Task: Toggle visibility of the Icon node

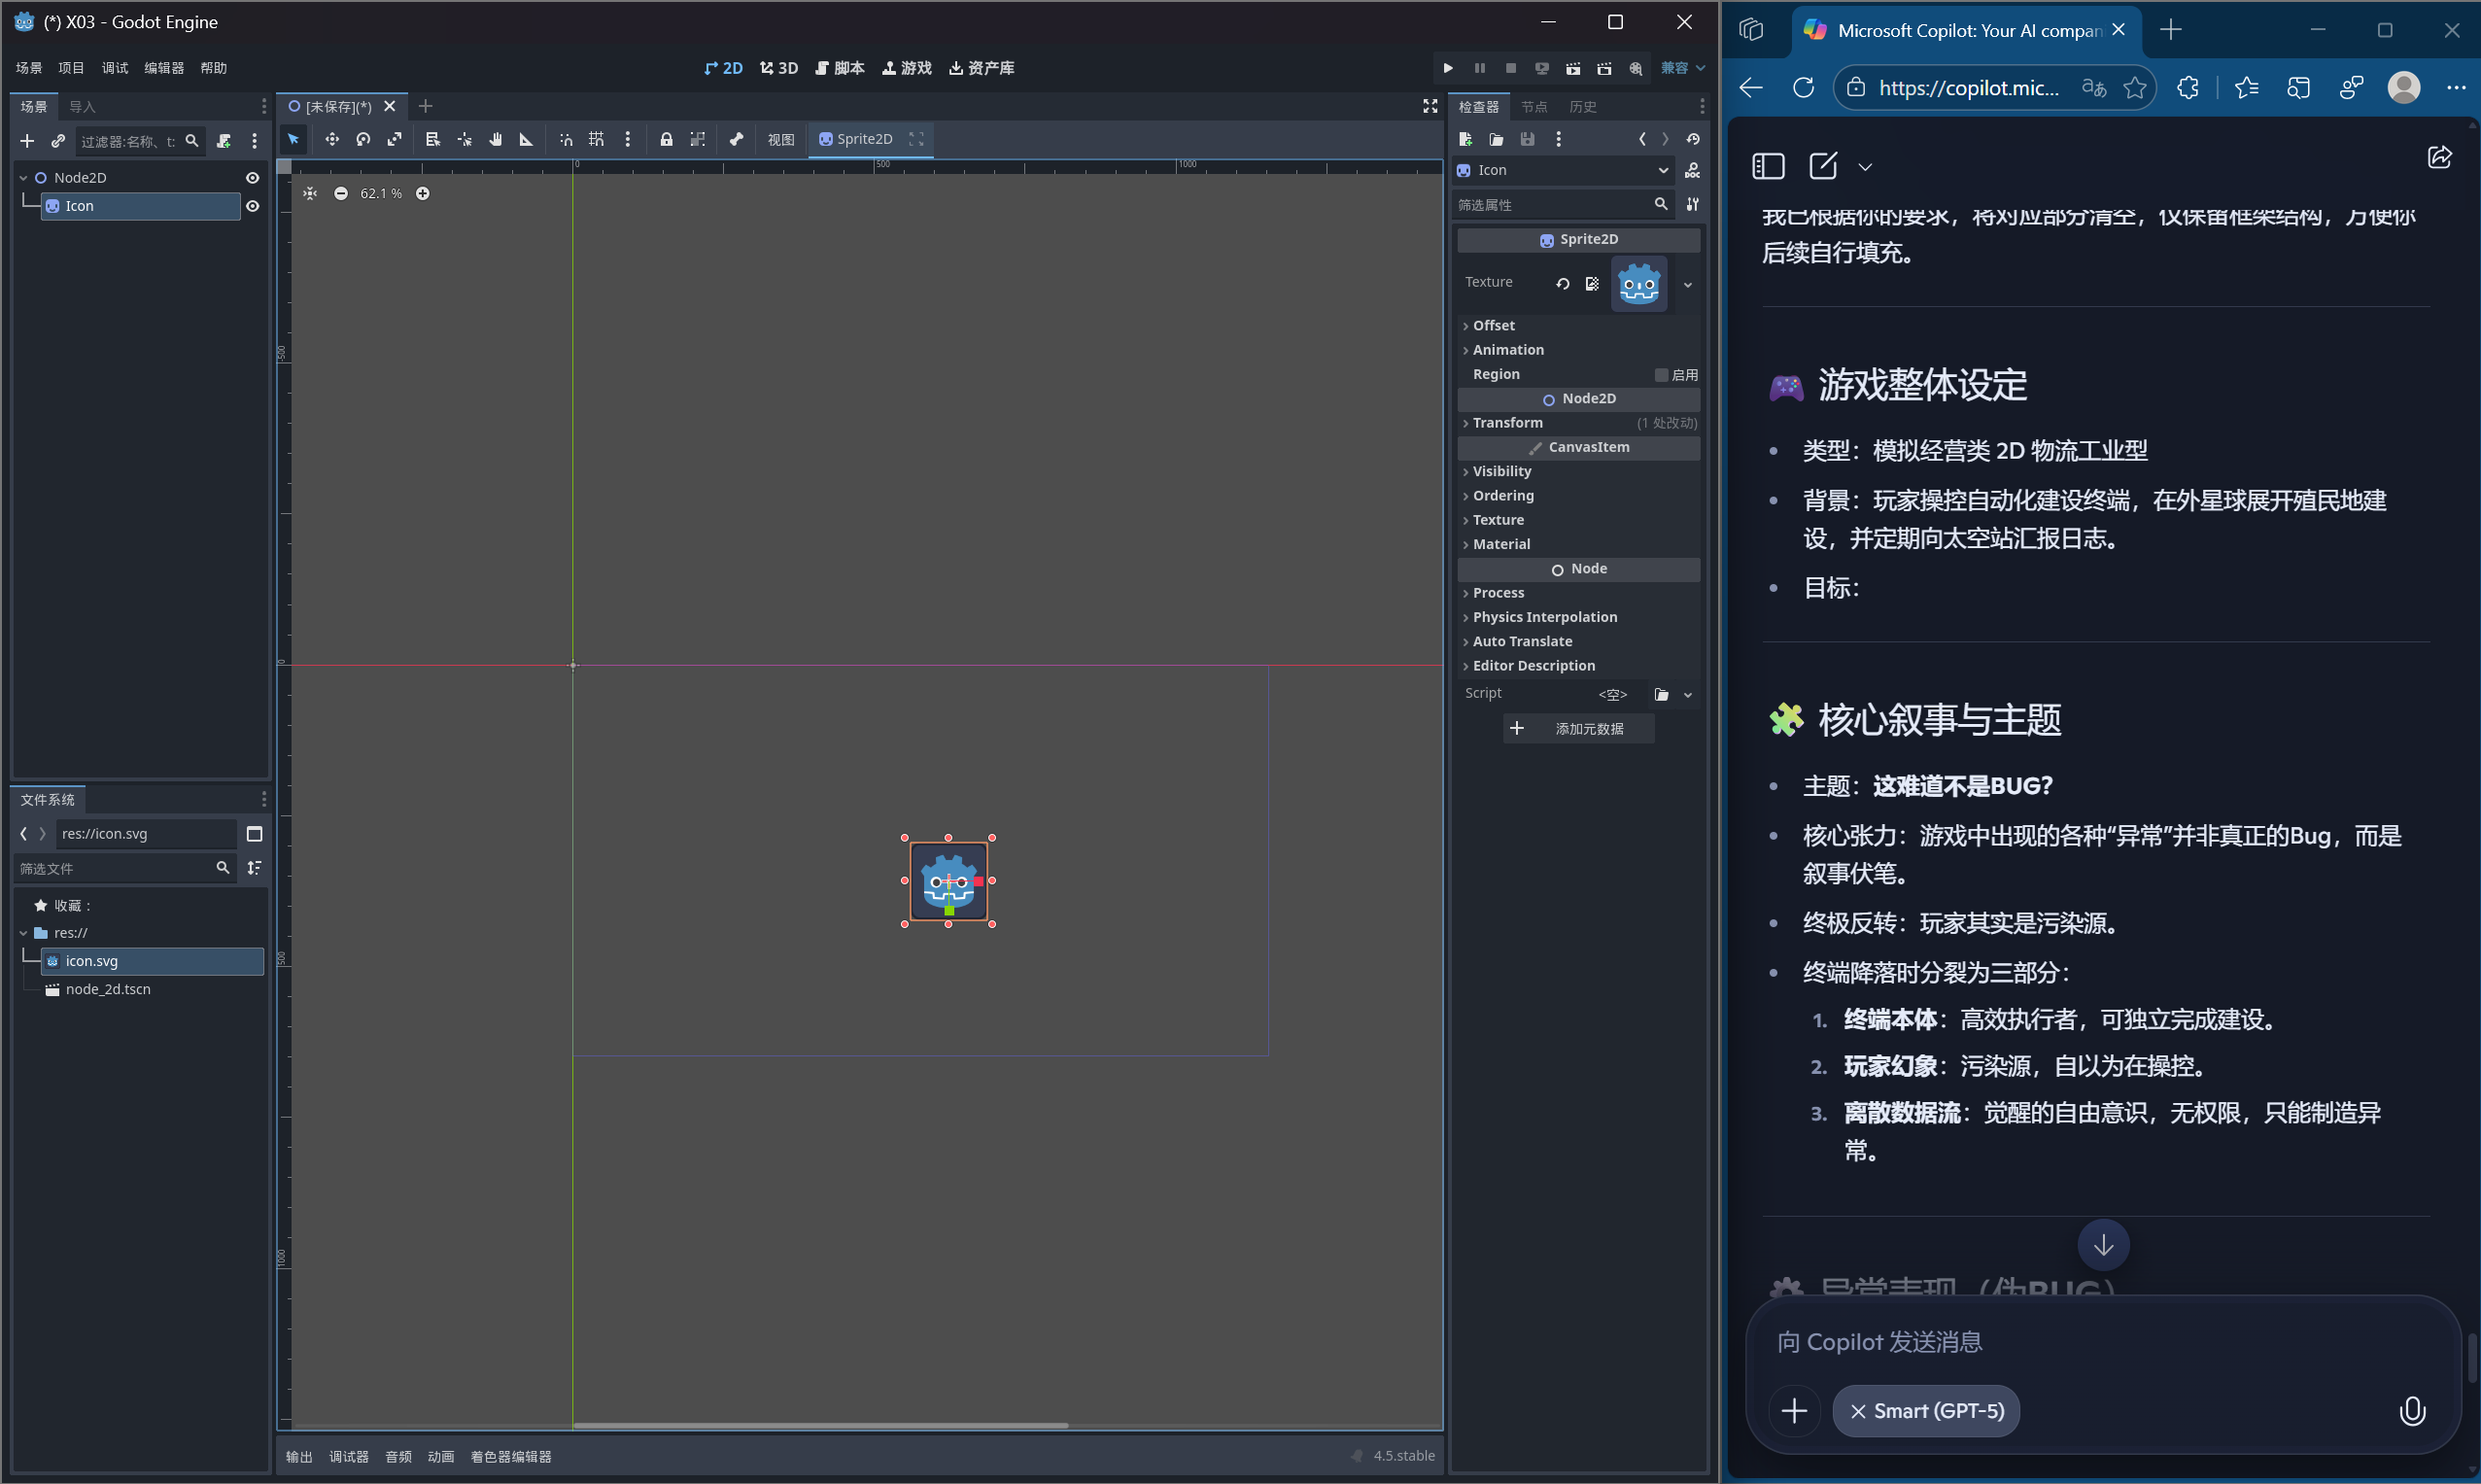Action: point(253,206)
